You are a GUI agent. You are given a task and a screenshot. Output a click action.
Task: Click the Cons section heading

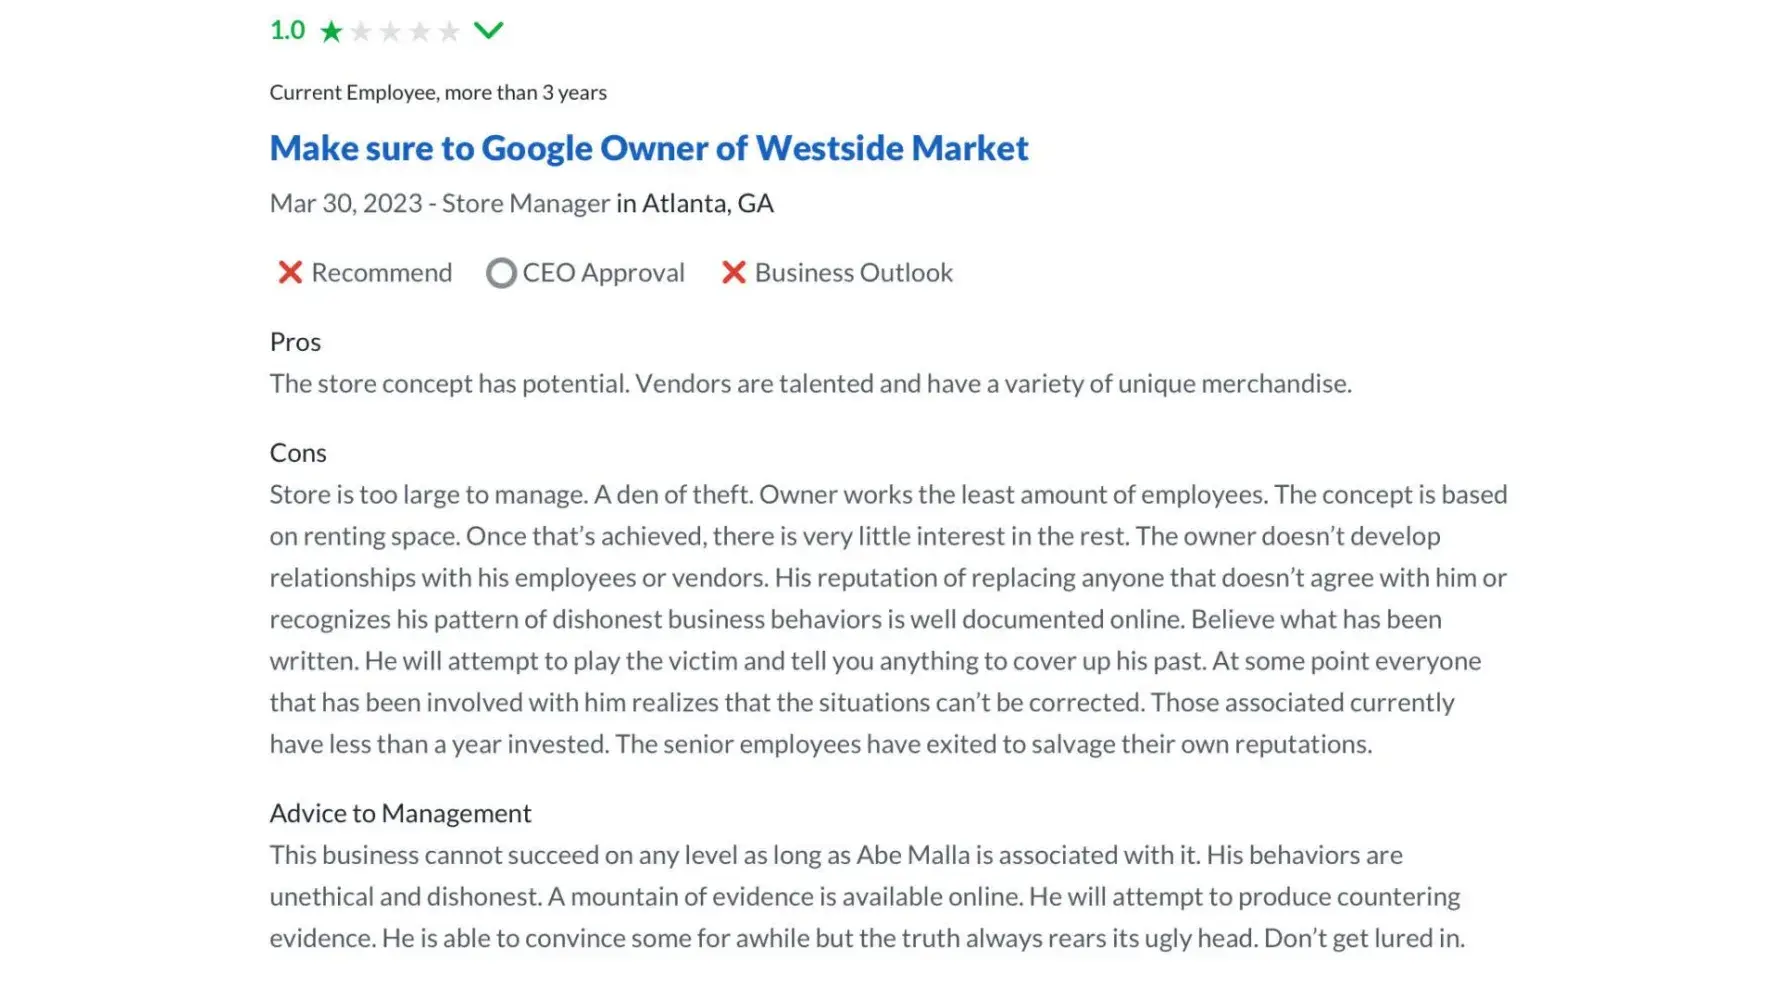point(298,453)
